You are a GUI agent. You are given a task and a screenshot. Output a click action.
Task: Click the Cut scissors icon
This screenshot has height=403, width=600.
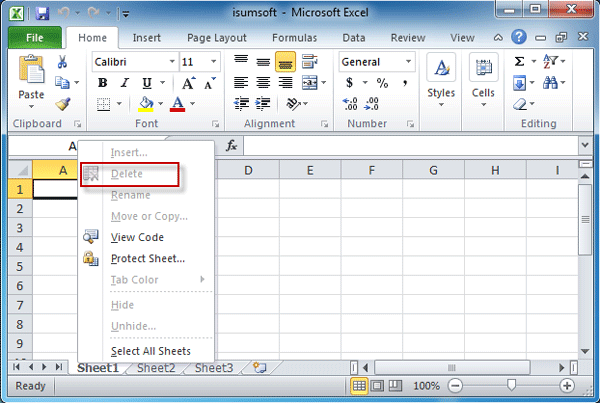point(62,62)
